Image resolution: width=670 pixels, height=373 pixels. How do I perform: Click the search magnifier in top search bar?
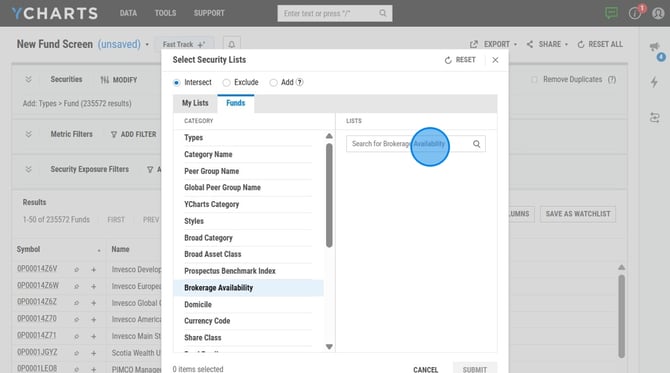coord(383,13)
